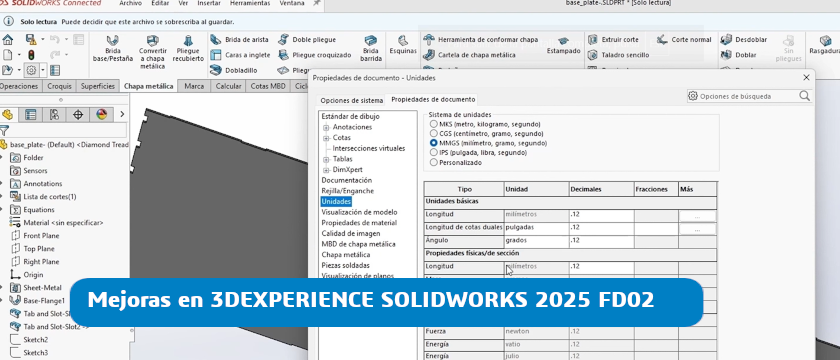Open the Herramientas menu

(x=250, y=3)
